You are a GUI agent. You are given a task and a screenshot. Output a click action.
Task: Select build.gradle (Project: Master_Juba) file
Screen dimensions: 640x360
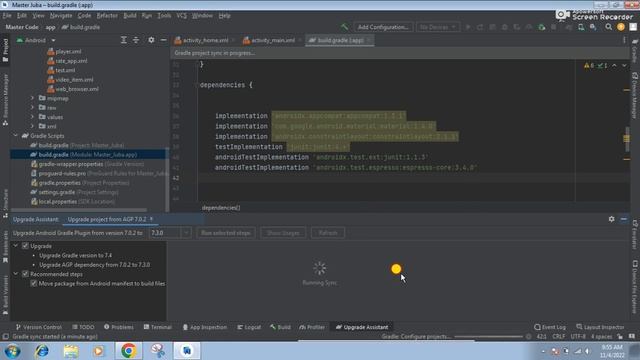77,145
